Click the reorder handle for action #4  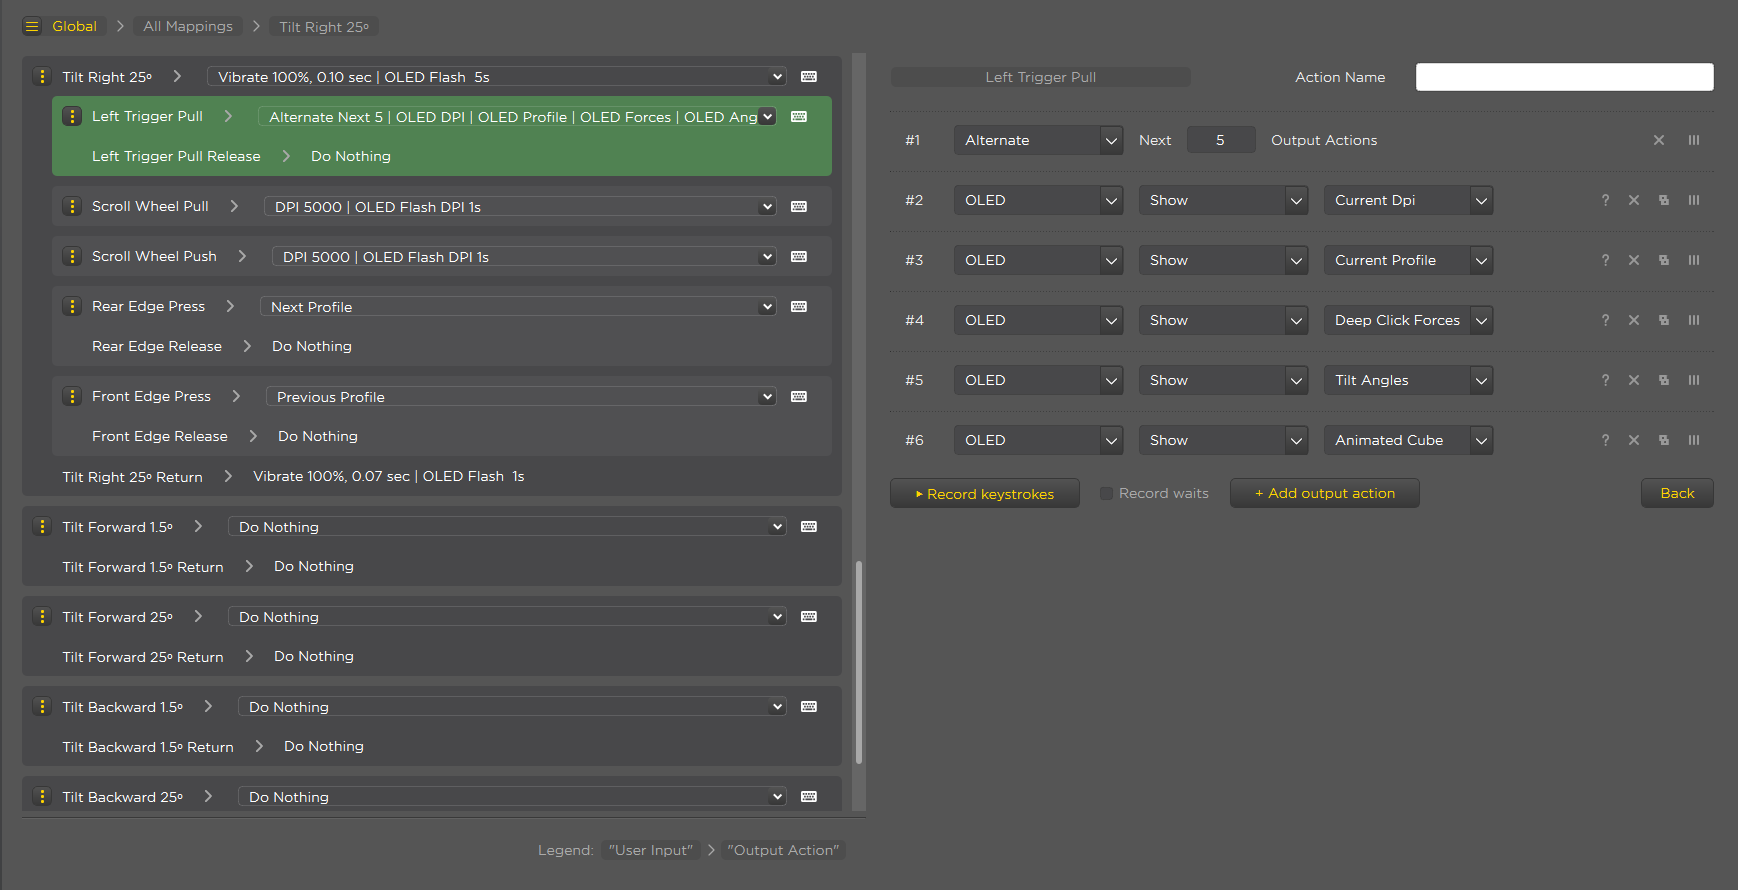[x=1694, y=320]
